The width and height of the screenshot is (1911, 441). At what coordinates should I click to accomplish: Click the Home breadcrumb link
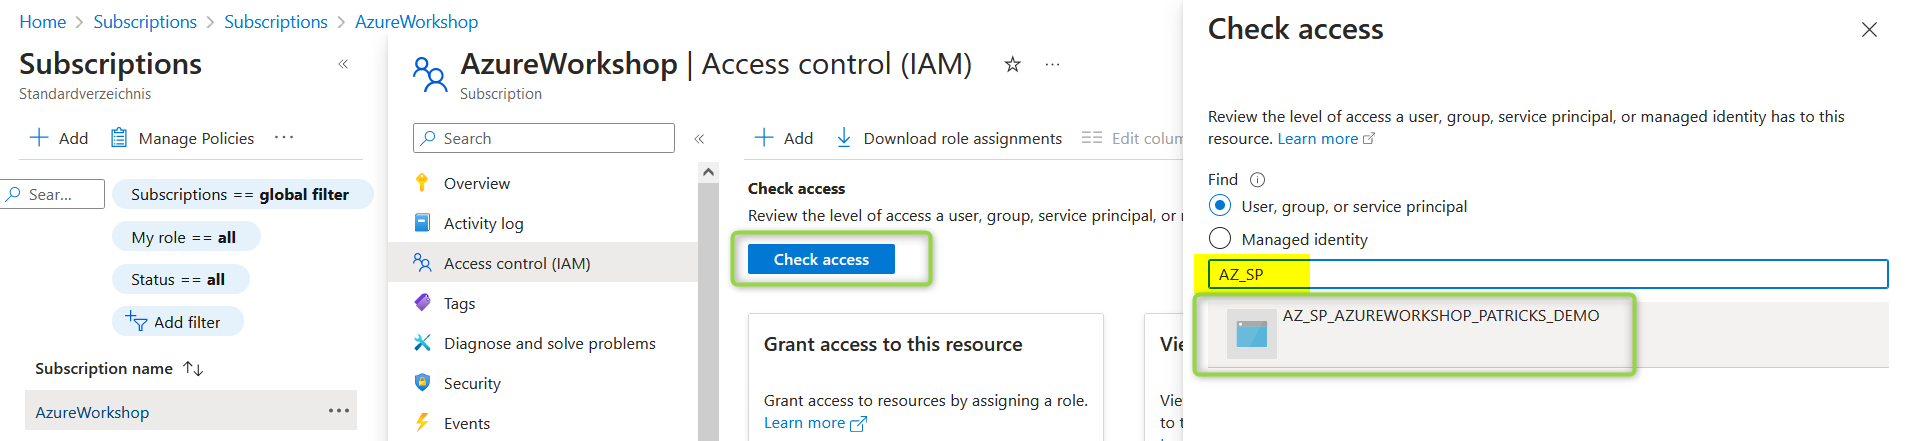tap(43, 21)
